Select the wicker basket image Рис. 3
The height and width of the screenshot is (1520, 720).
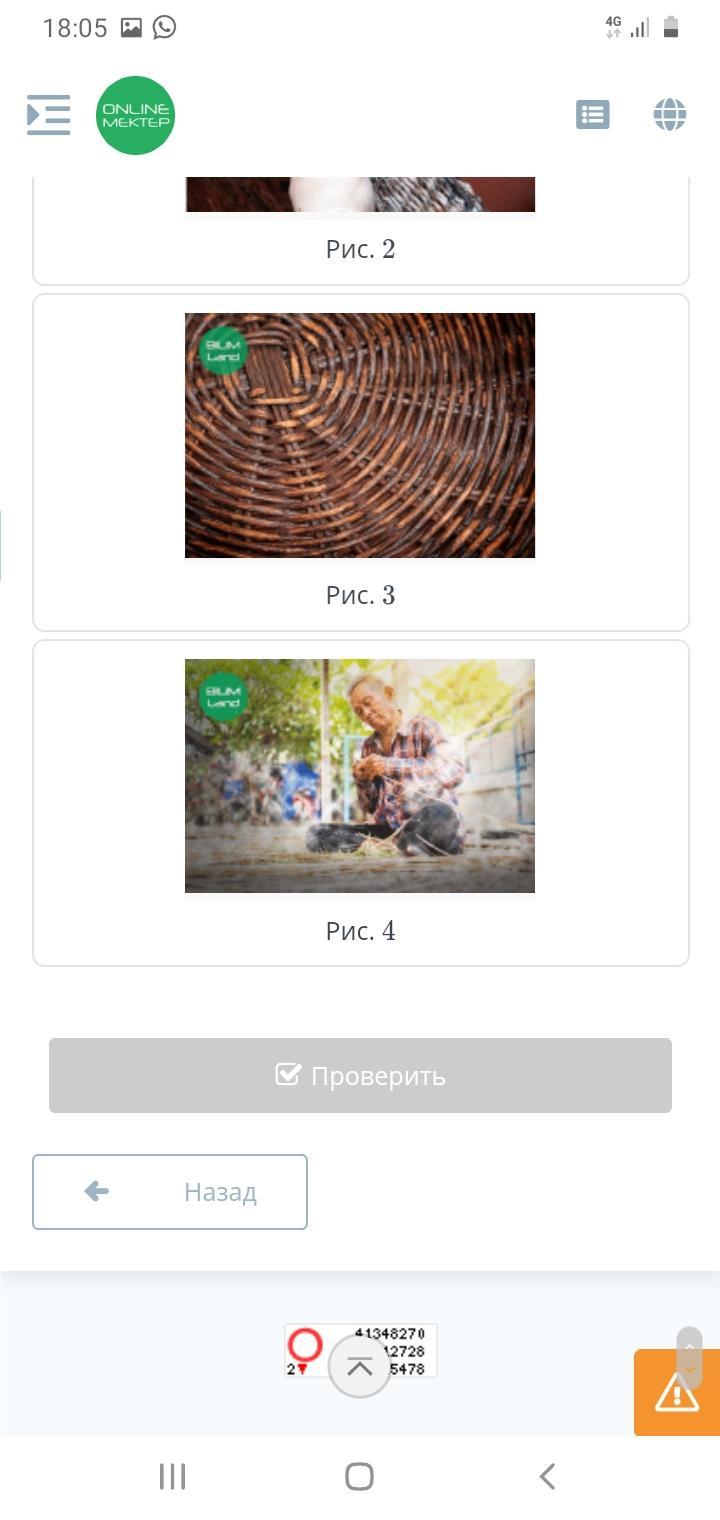point(360,435)
